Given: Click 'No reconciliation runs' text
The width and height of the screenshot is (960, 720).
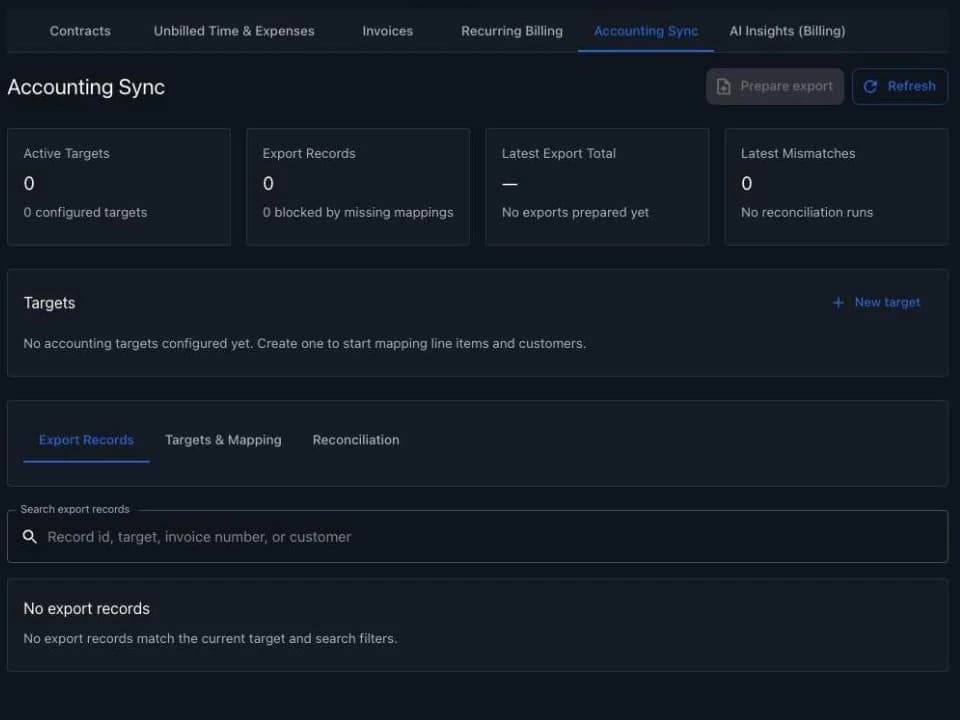Looking at the screenshot, I should (807, 212).
